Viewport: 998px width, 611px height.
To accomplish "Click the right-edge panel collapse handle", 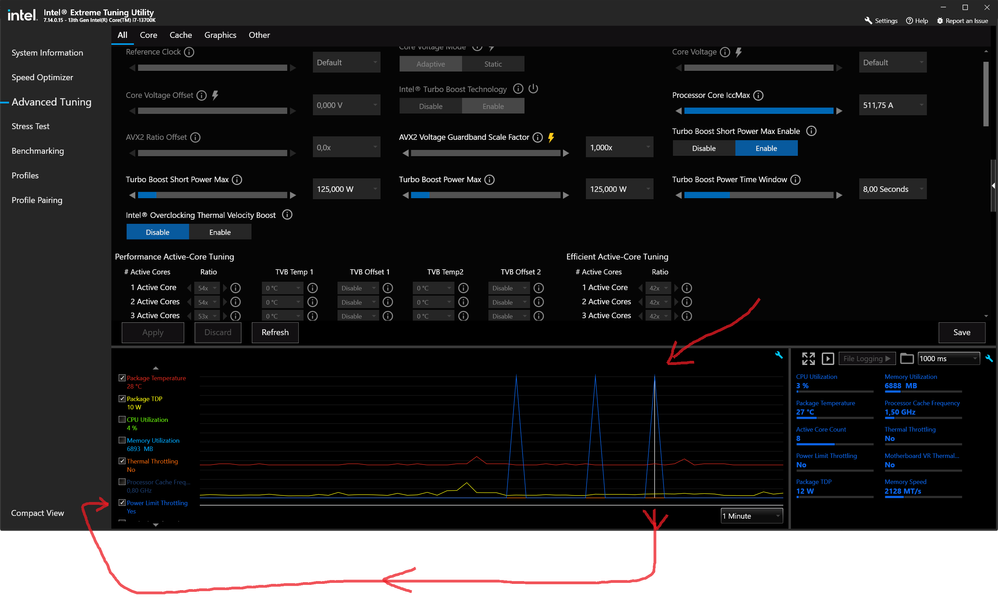I will [x=994, y=186].
